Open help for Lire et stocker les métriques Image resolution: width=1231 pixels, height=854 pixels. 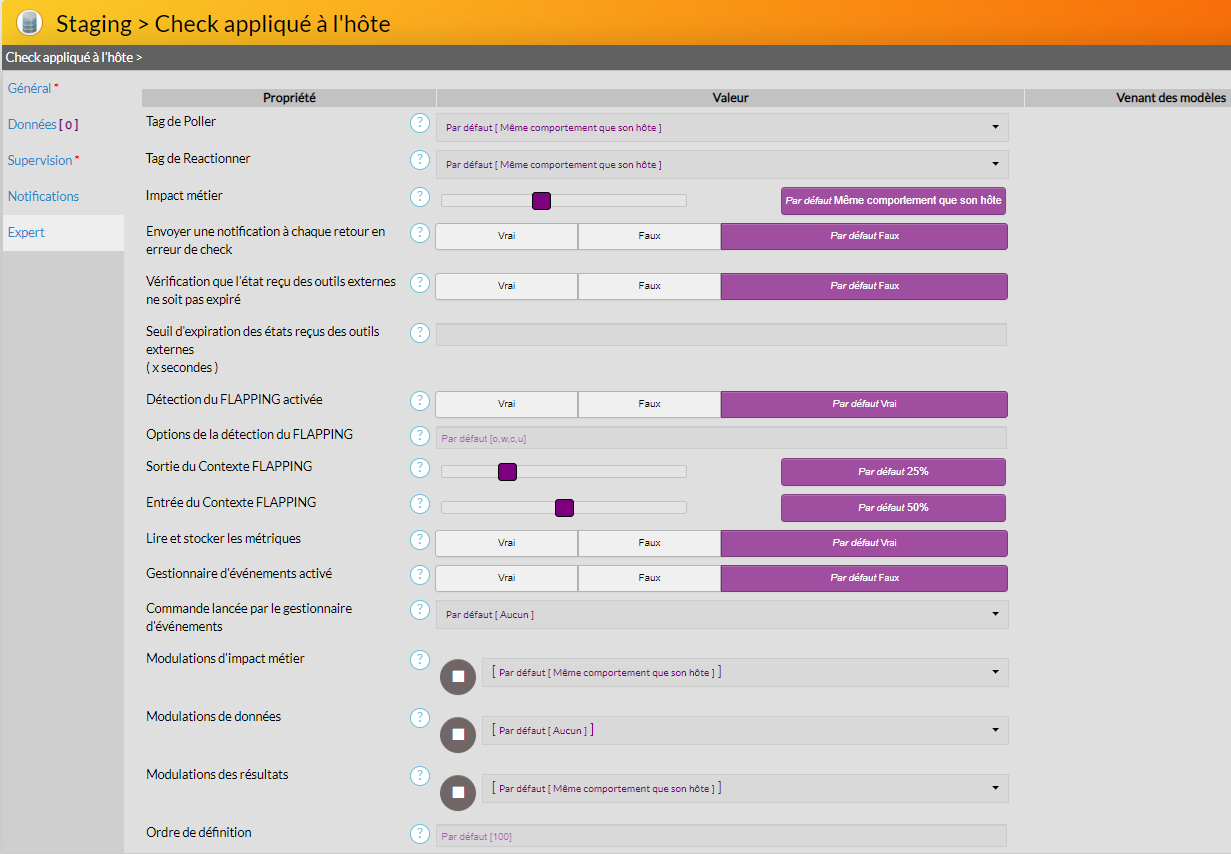tap(420, 540)
